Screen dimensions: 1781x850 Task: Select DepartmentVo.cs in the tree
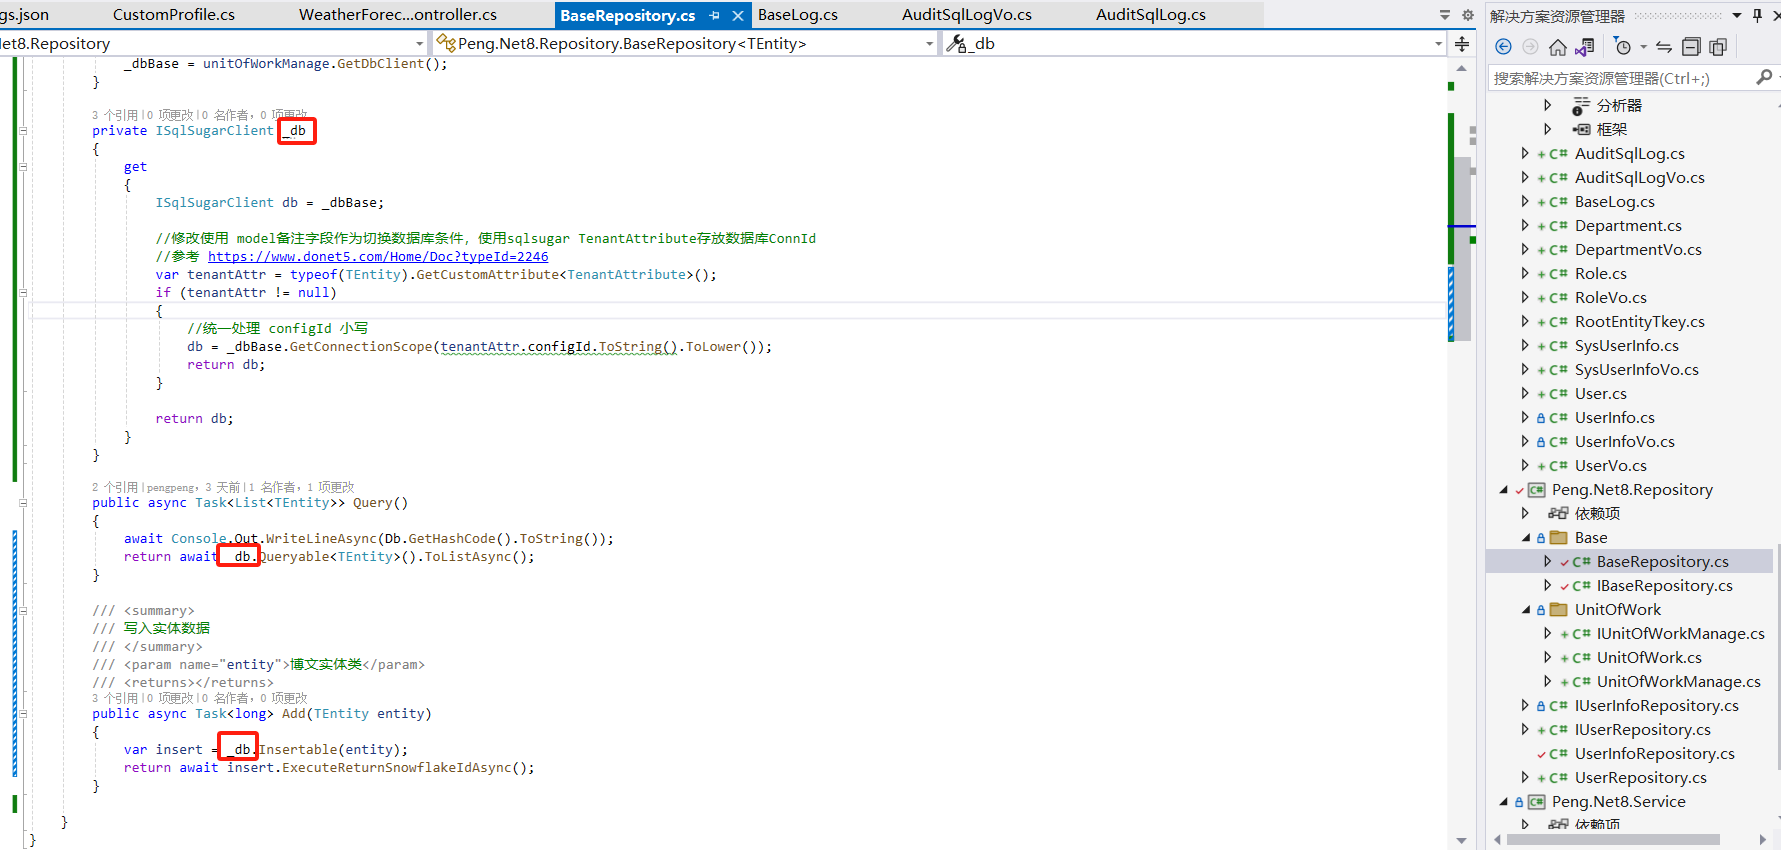point(1638,250)
